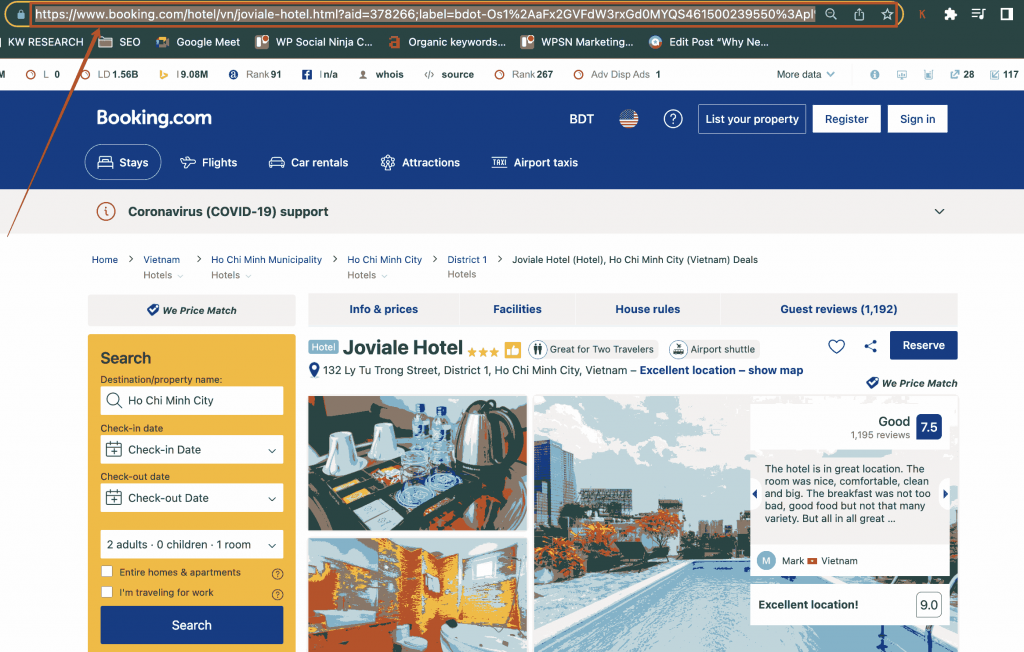Click help icon beside I'm traveling for work
Viewport: 1024px width, 652px height.
click(278, 594)
